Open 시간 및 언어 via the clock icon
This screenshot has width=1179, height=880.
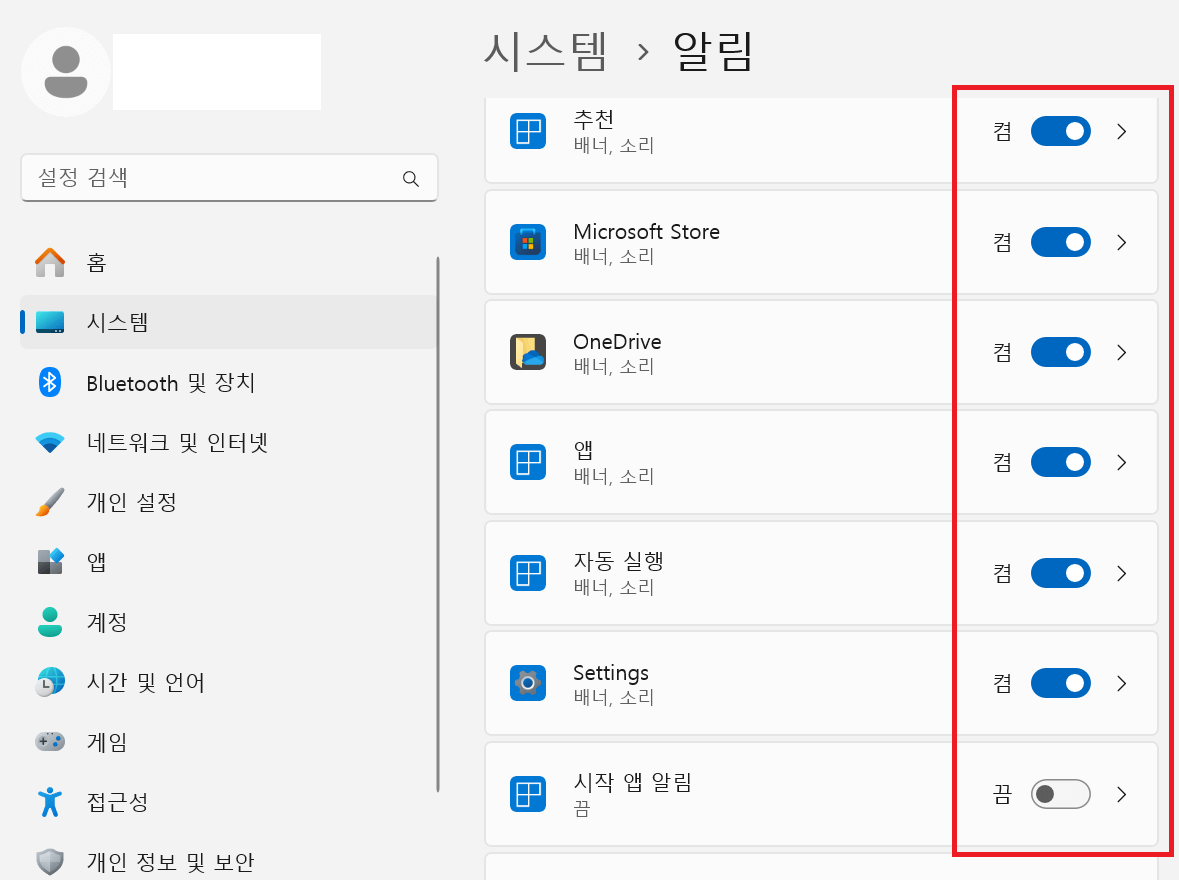point(50,682)
